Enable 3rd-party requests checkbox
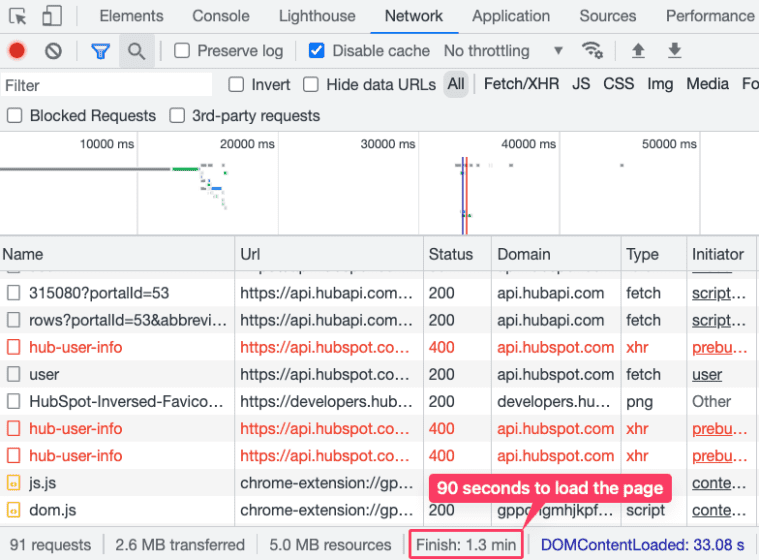The image size is (759, 560). click(177, 116)
